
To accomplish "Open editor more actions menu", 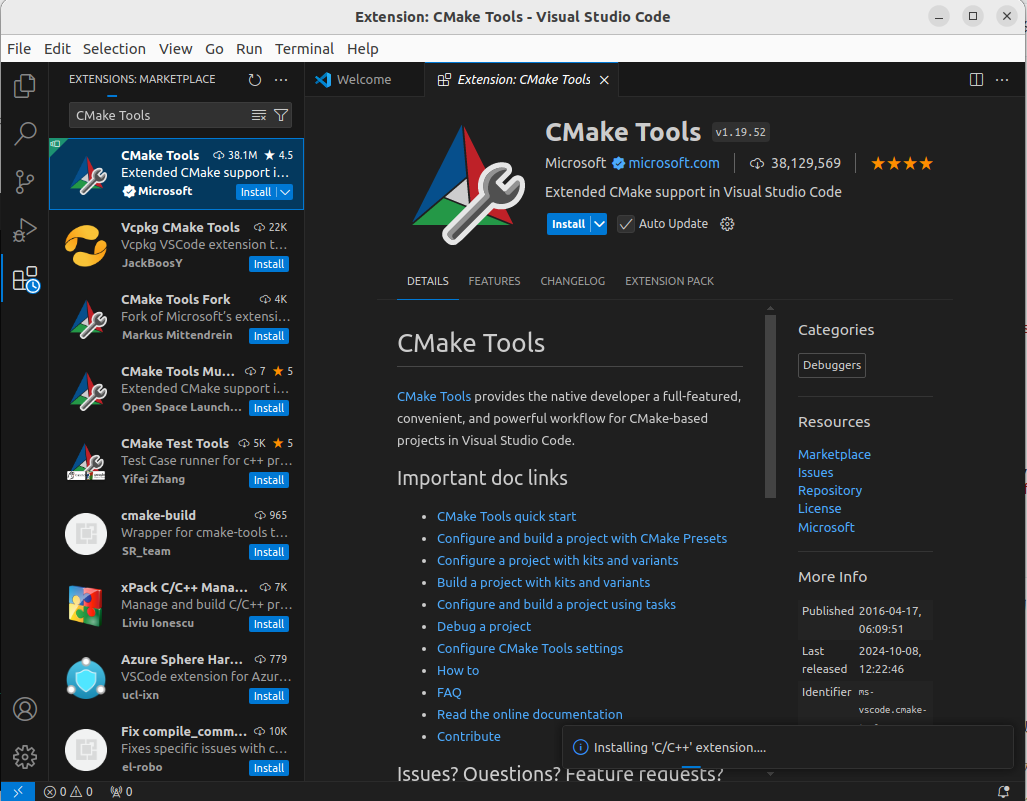I will (x=1002, y=79).
